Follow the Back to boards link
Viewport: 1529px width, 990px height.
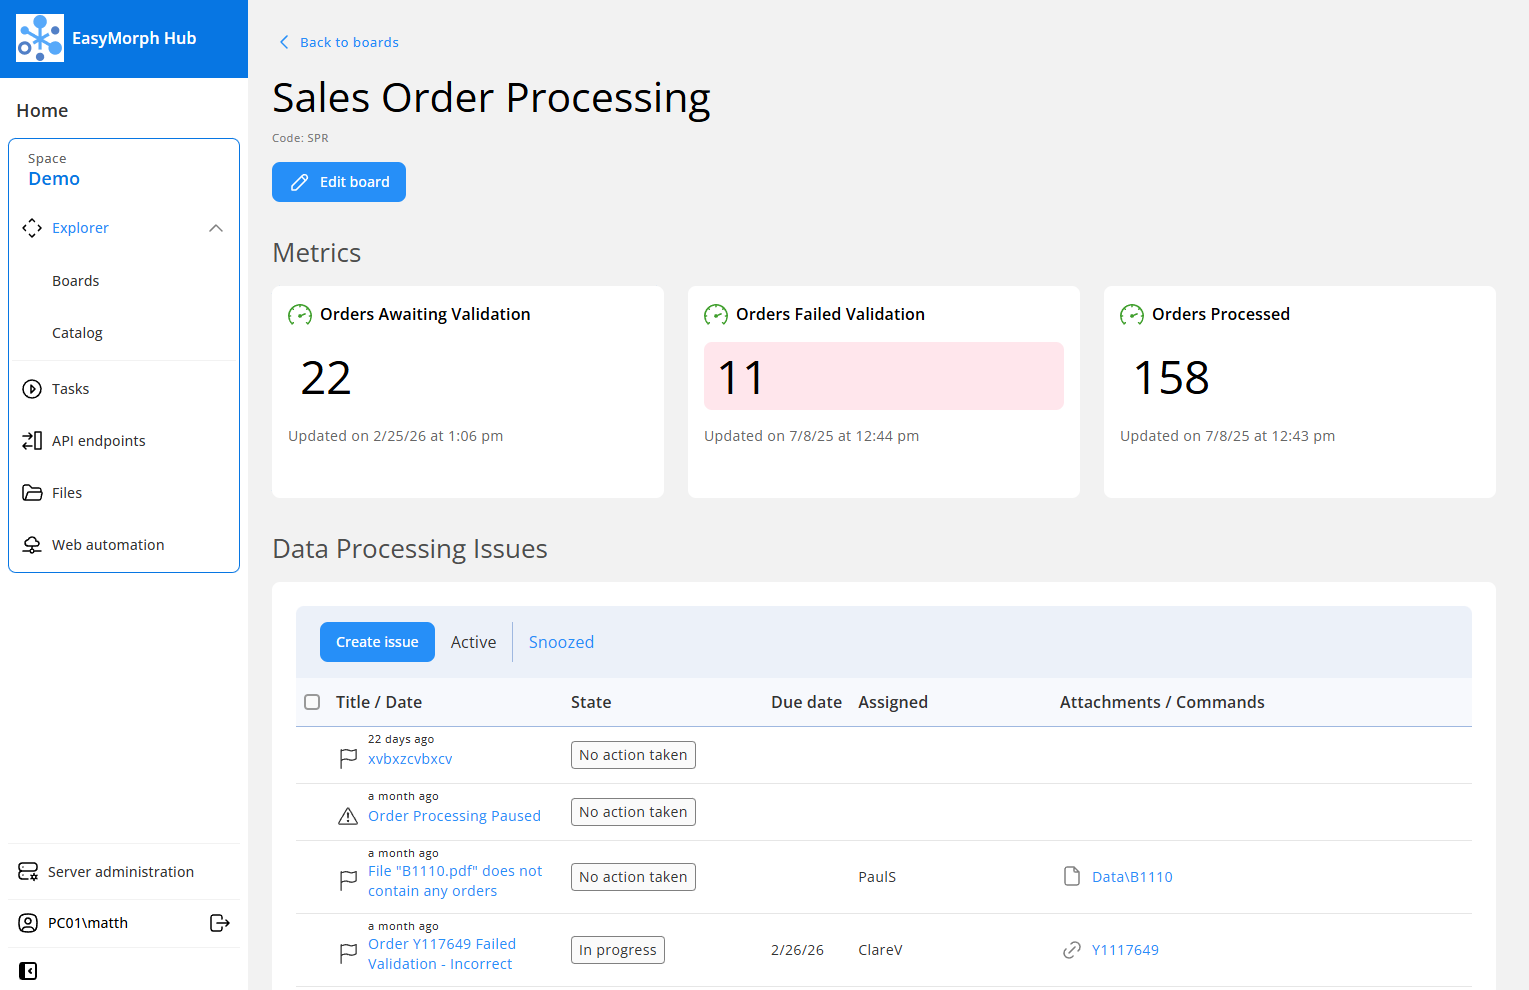tap(338, 42)
